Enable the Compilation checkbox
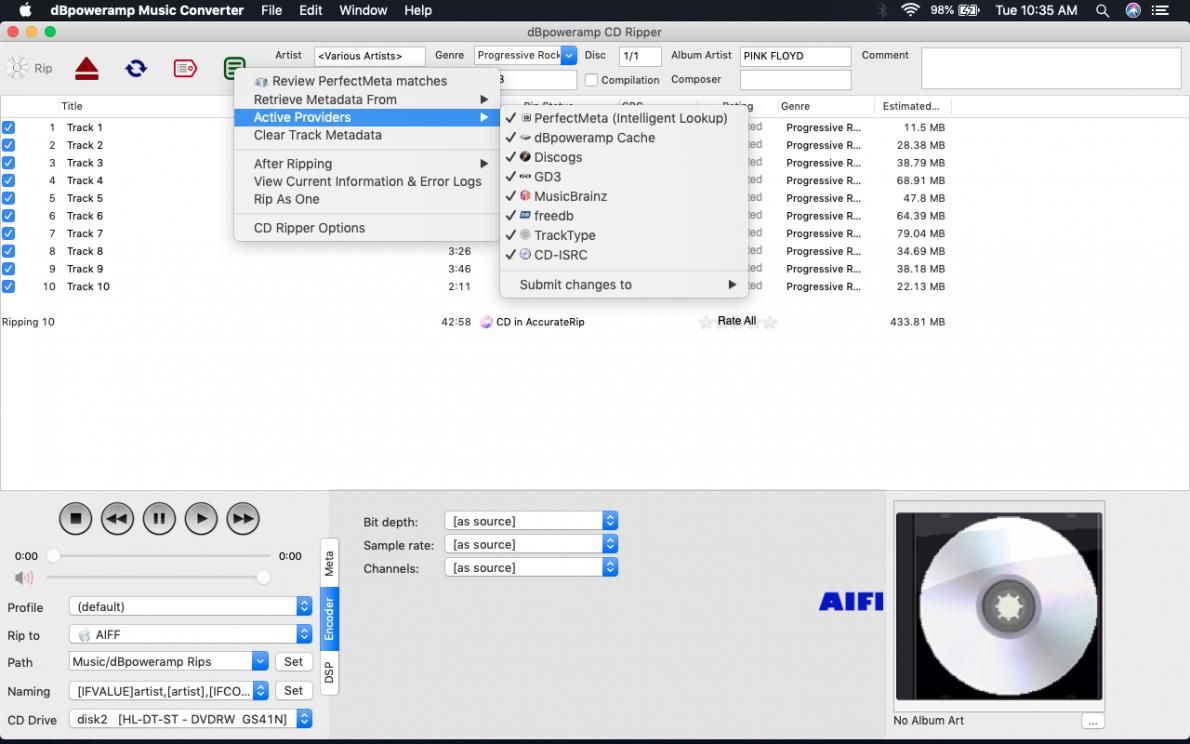Image resolution: width=1190 pixels, height=744 pixels. (x=592, y=80)
